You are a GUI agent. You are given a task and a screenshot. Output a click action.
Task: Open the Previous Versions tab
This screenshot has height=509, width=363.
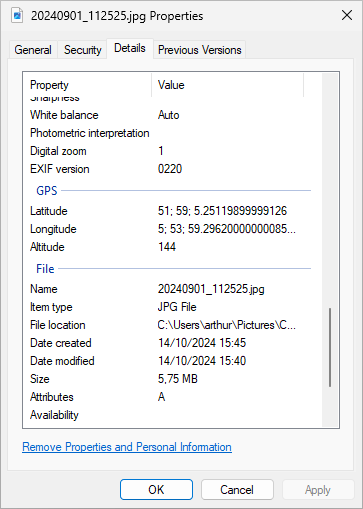point(199,50)
